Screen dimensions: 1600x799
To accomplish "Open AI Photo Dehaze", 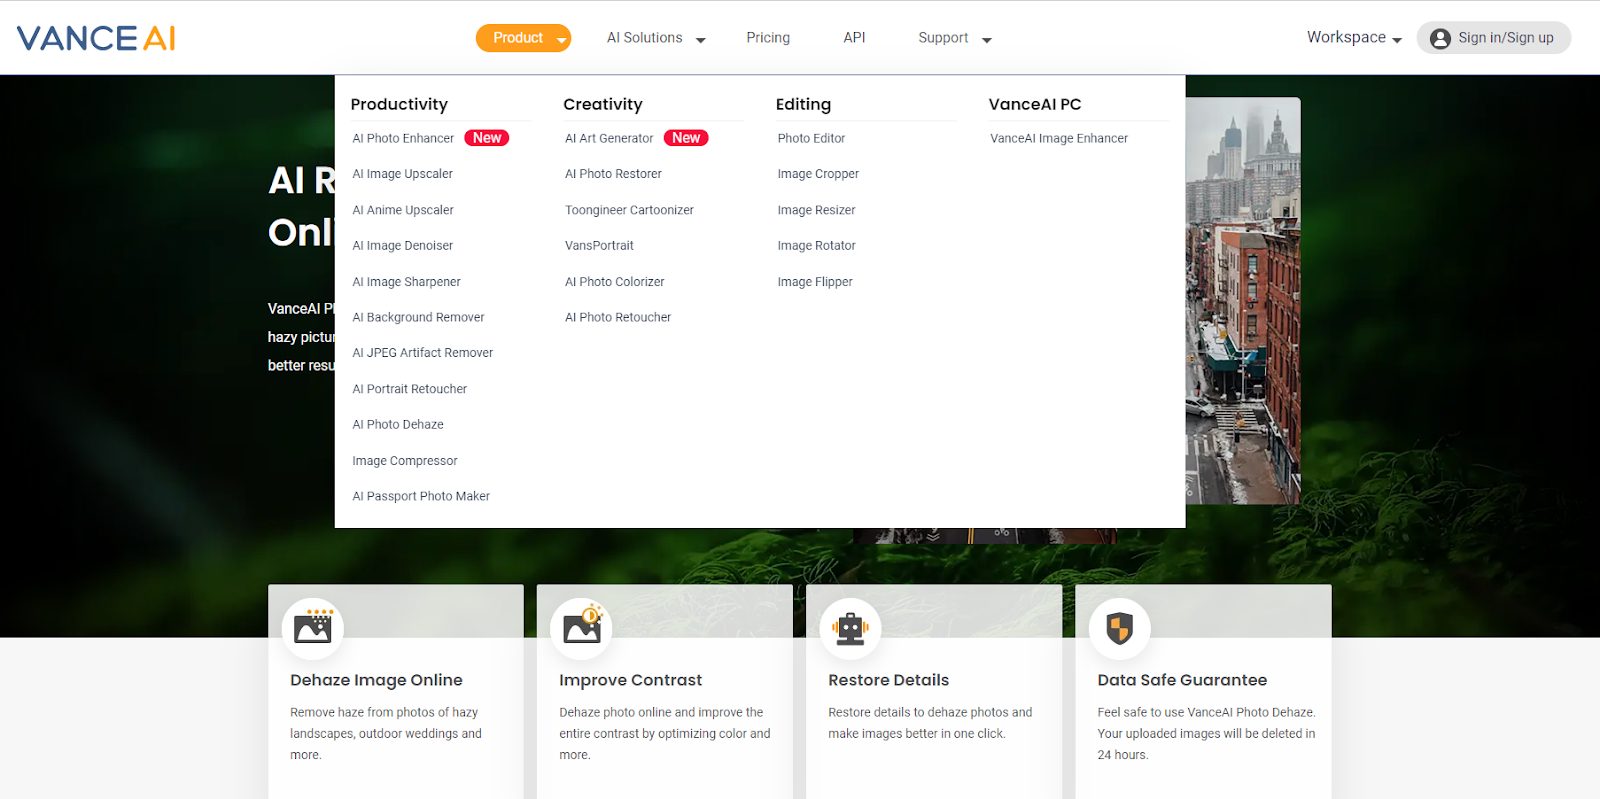I will 398,425.
